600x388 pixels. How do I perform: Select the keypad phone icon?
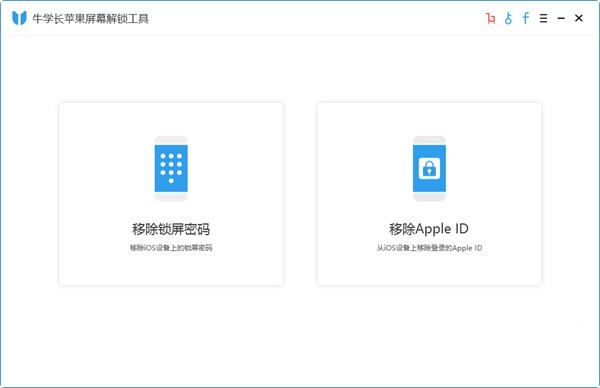click(171, 169)
